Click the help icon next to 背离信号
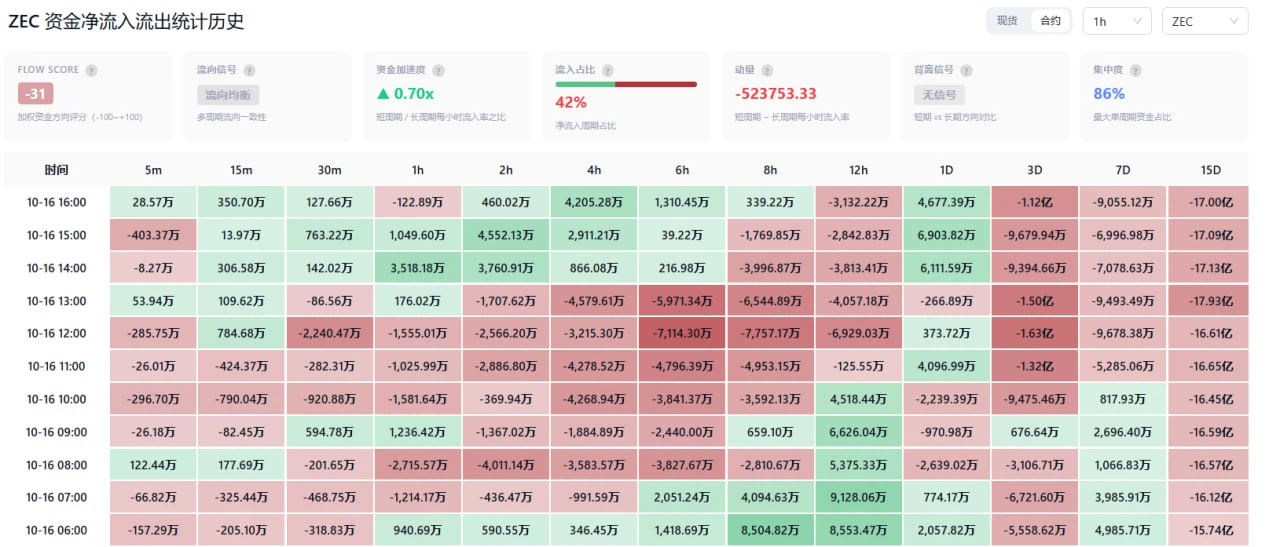The height and width of the screenshot is (547, 1280). [966, 71]
